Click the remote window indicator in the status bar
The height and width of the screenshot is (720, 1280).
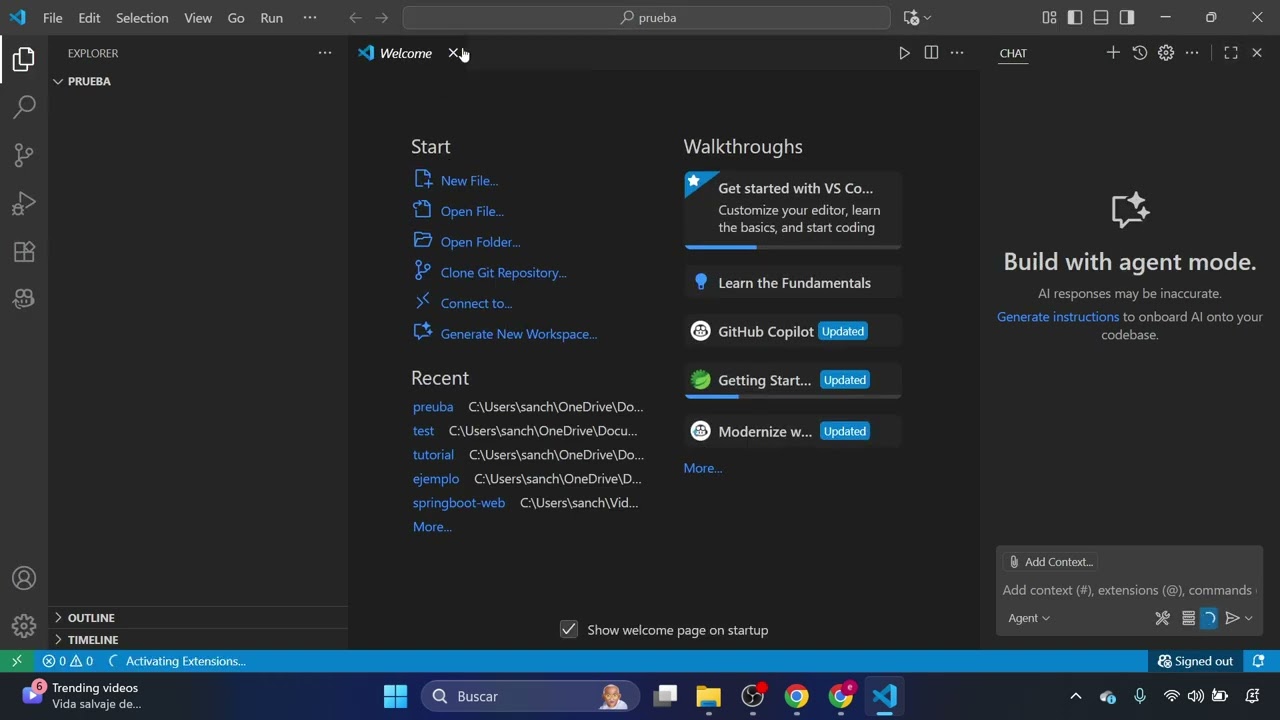click(x=16, y=661)
